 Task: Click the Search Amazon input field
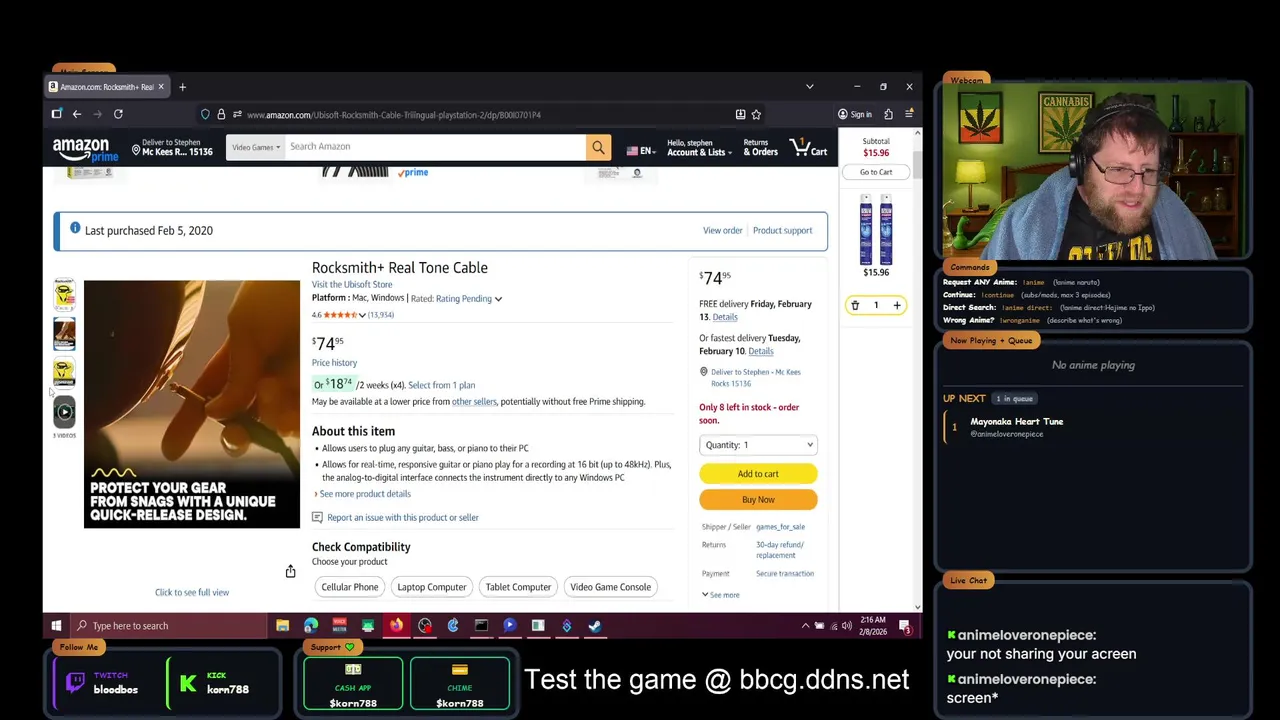tap(435, 147)
